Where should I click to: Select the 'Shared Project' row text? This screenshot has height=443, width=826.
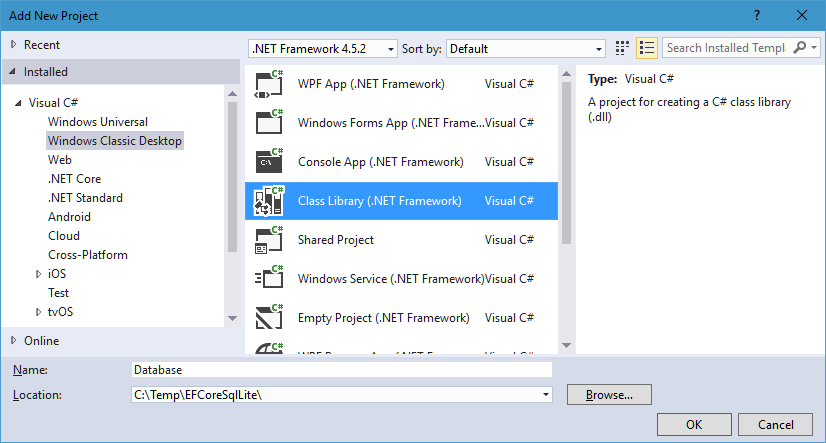click(x=336, y=240)
